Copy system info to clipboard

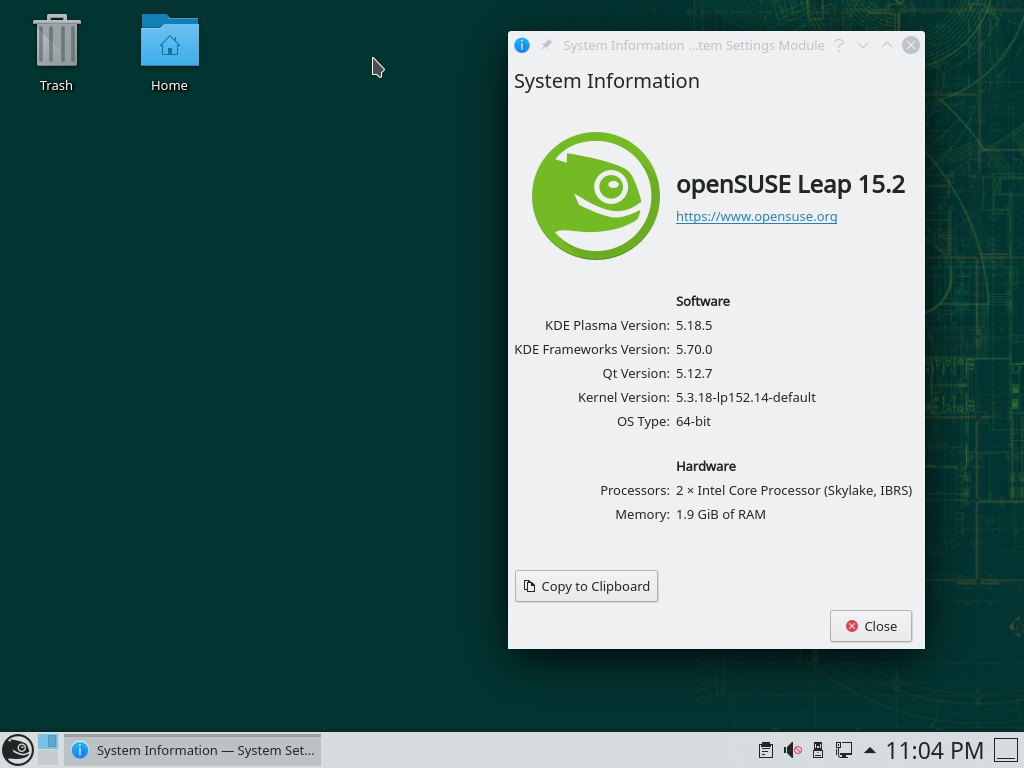pos(586,586)
